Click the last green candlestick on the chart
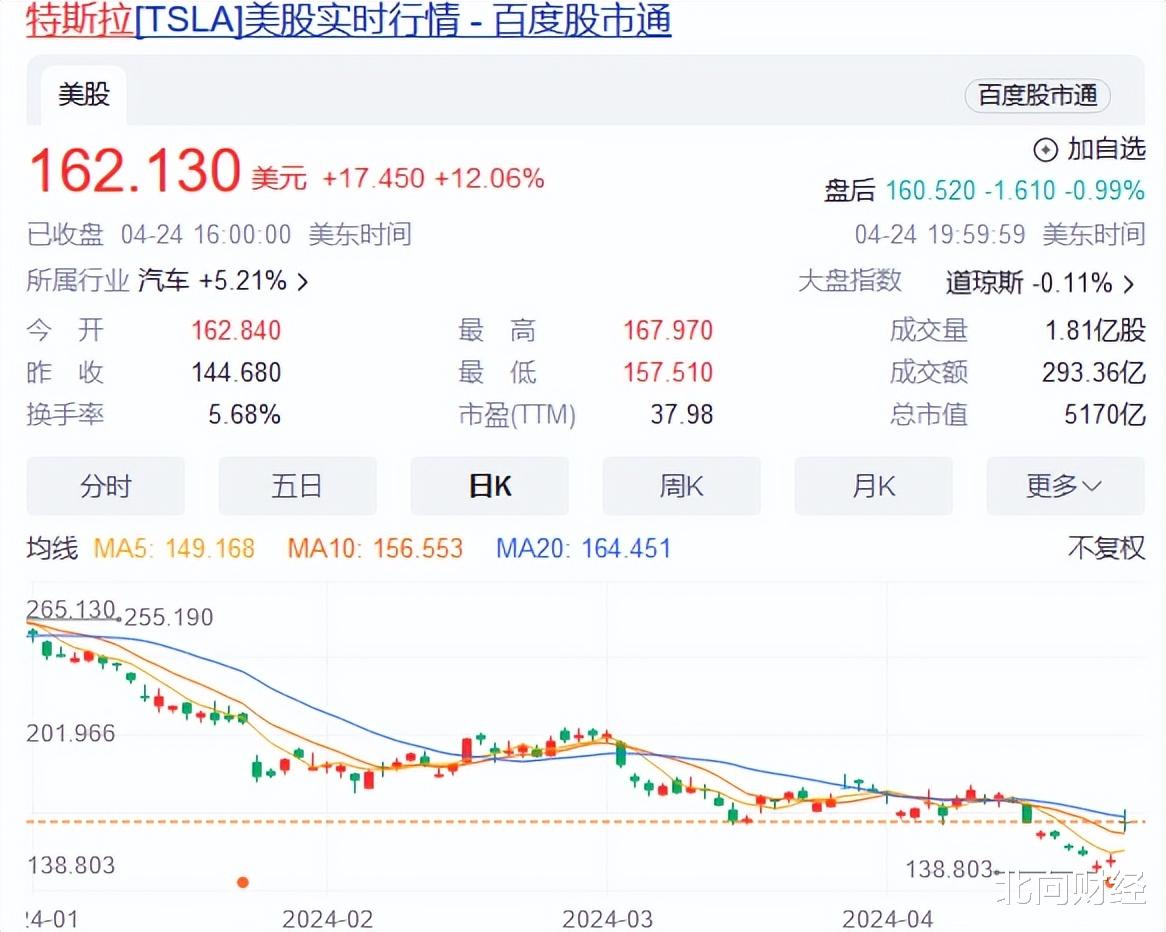1166x932 pixels. 1125,820
